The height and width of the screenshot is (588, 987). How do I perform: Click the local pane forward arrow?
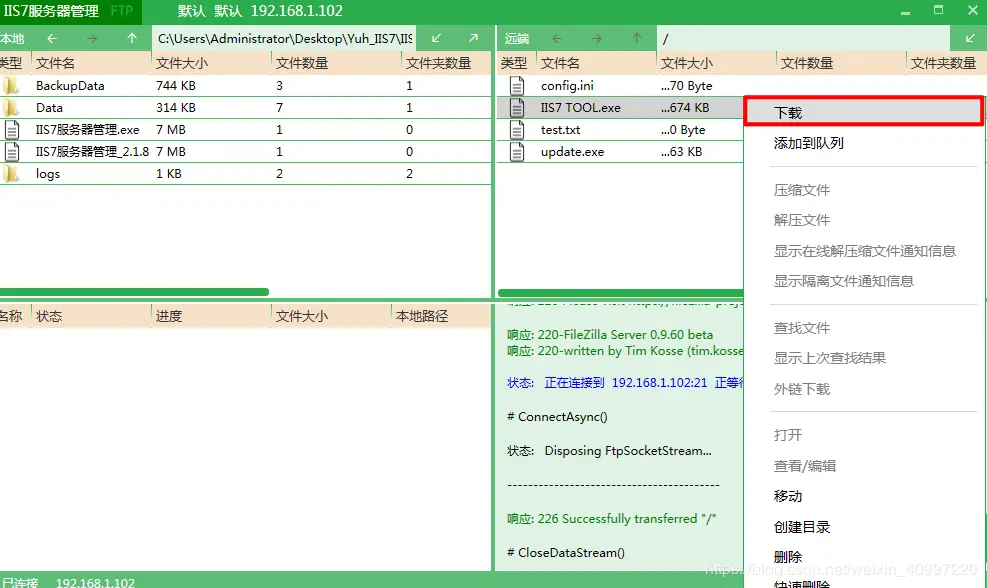pyautogui.click(x=92, y=38)
